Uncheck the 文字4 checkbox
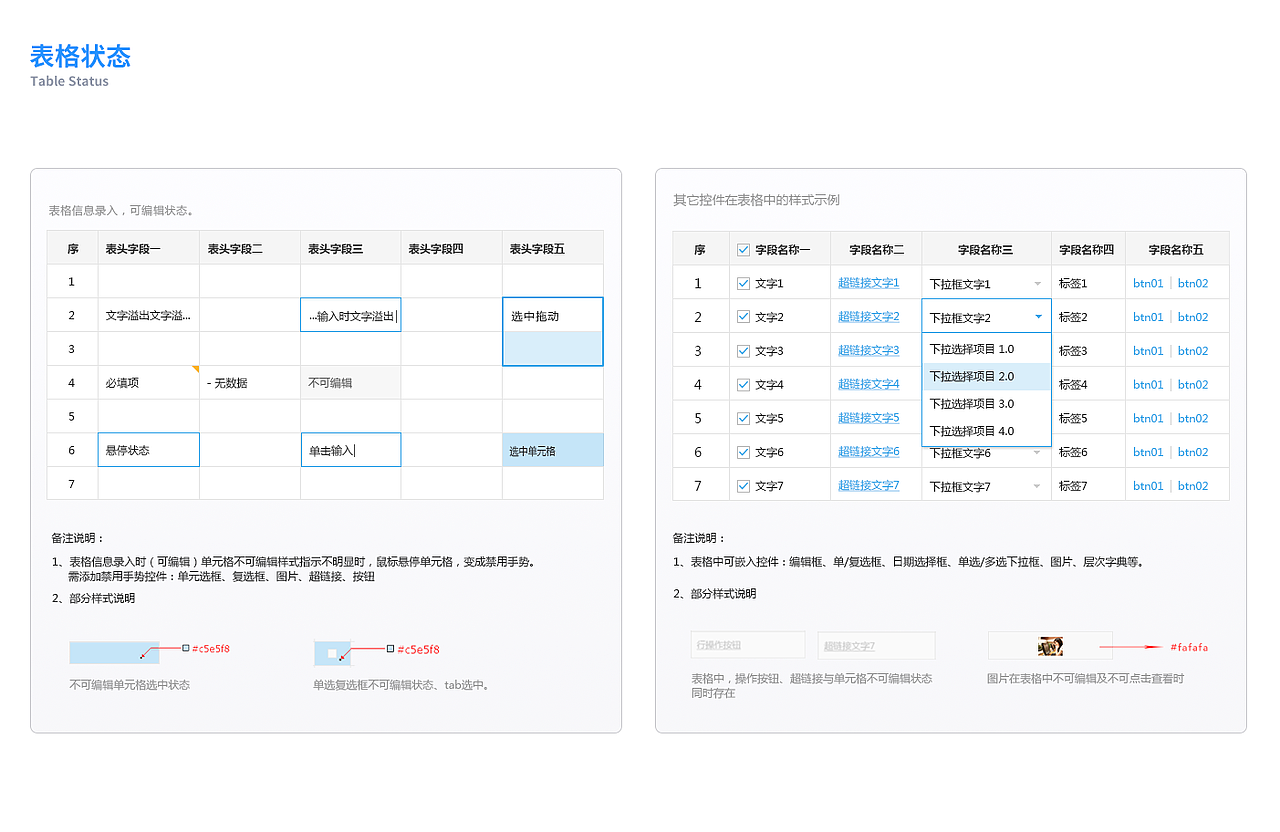 coord(743,384)
